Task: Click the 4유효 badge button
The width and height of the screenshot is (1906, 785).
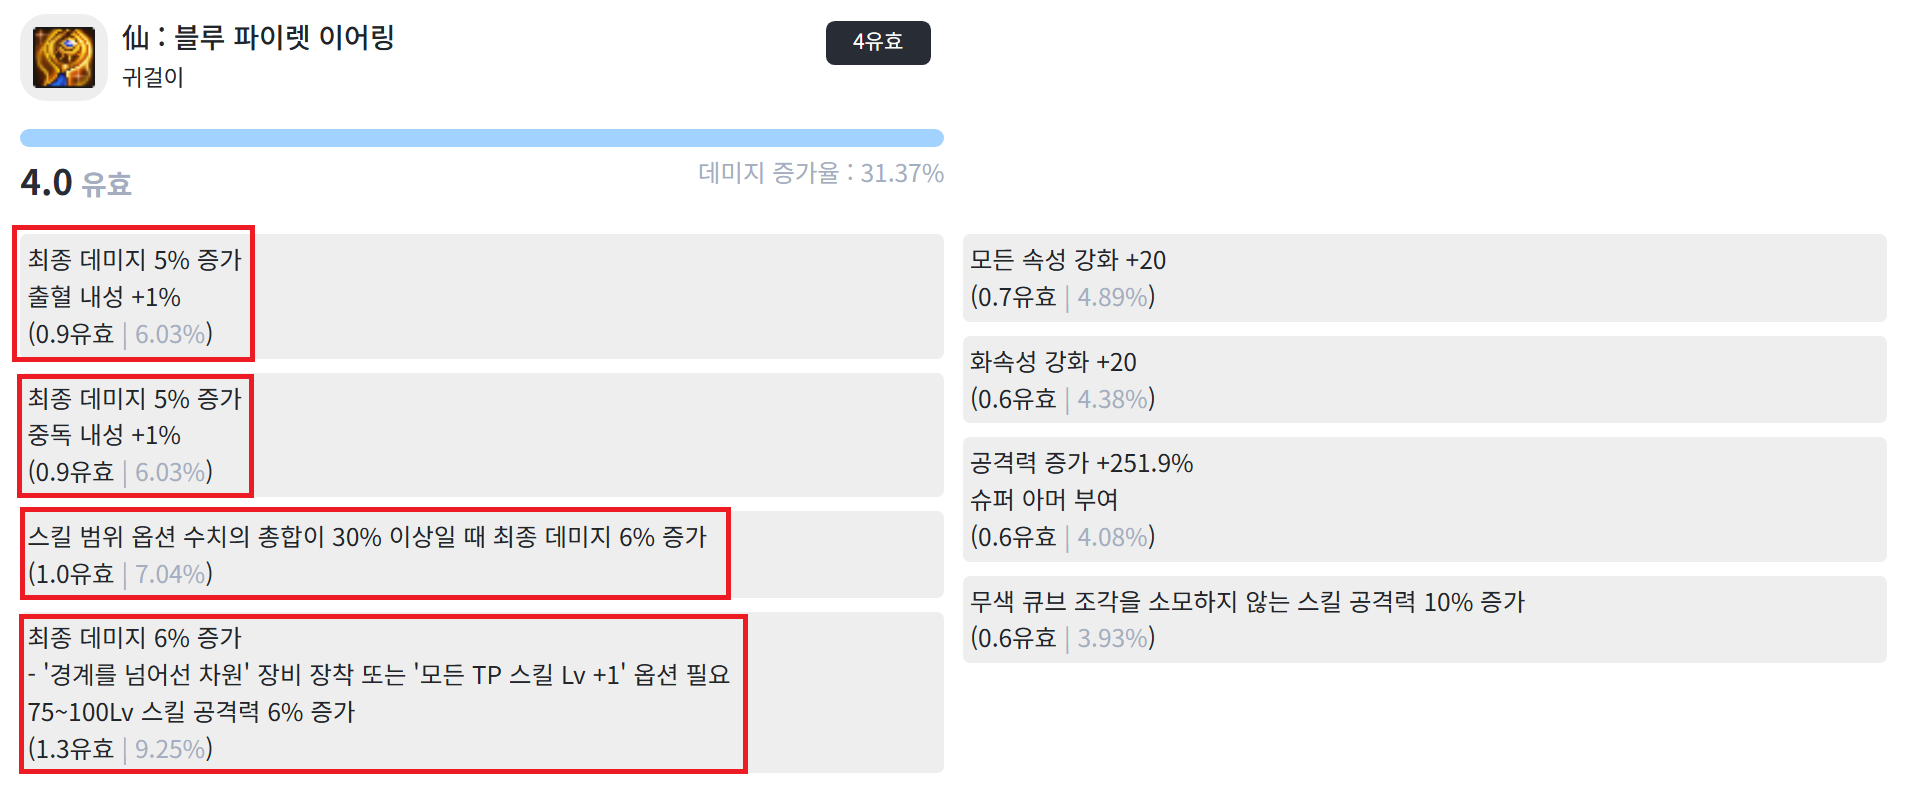Action: pyautogui.click(x=878, y=42)
